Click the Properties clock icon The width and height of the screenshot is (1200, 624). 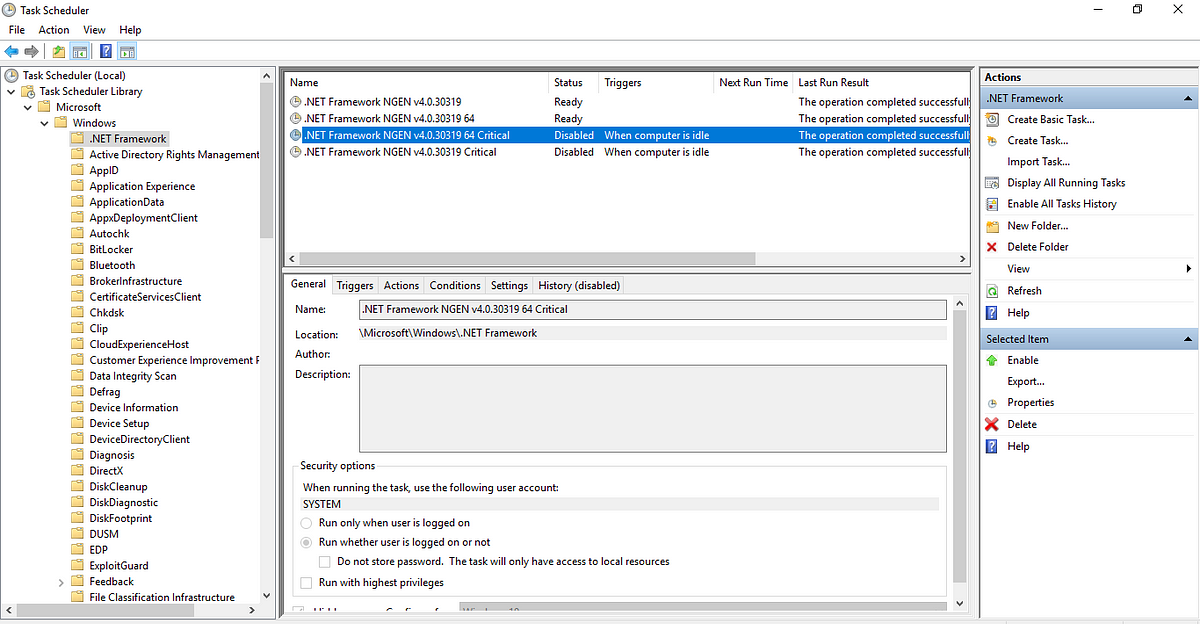coord(992,403)
